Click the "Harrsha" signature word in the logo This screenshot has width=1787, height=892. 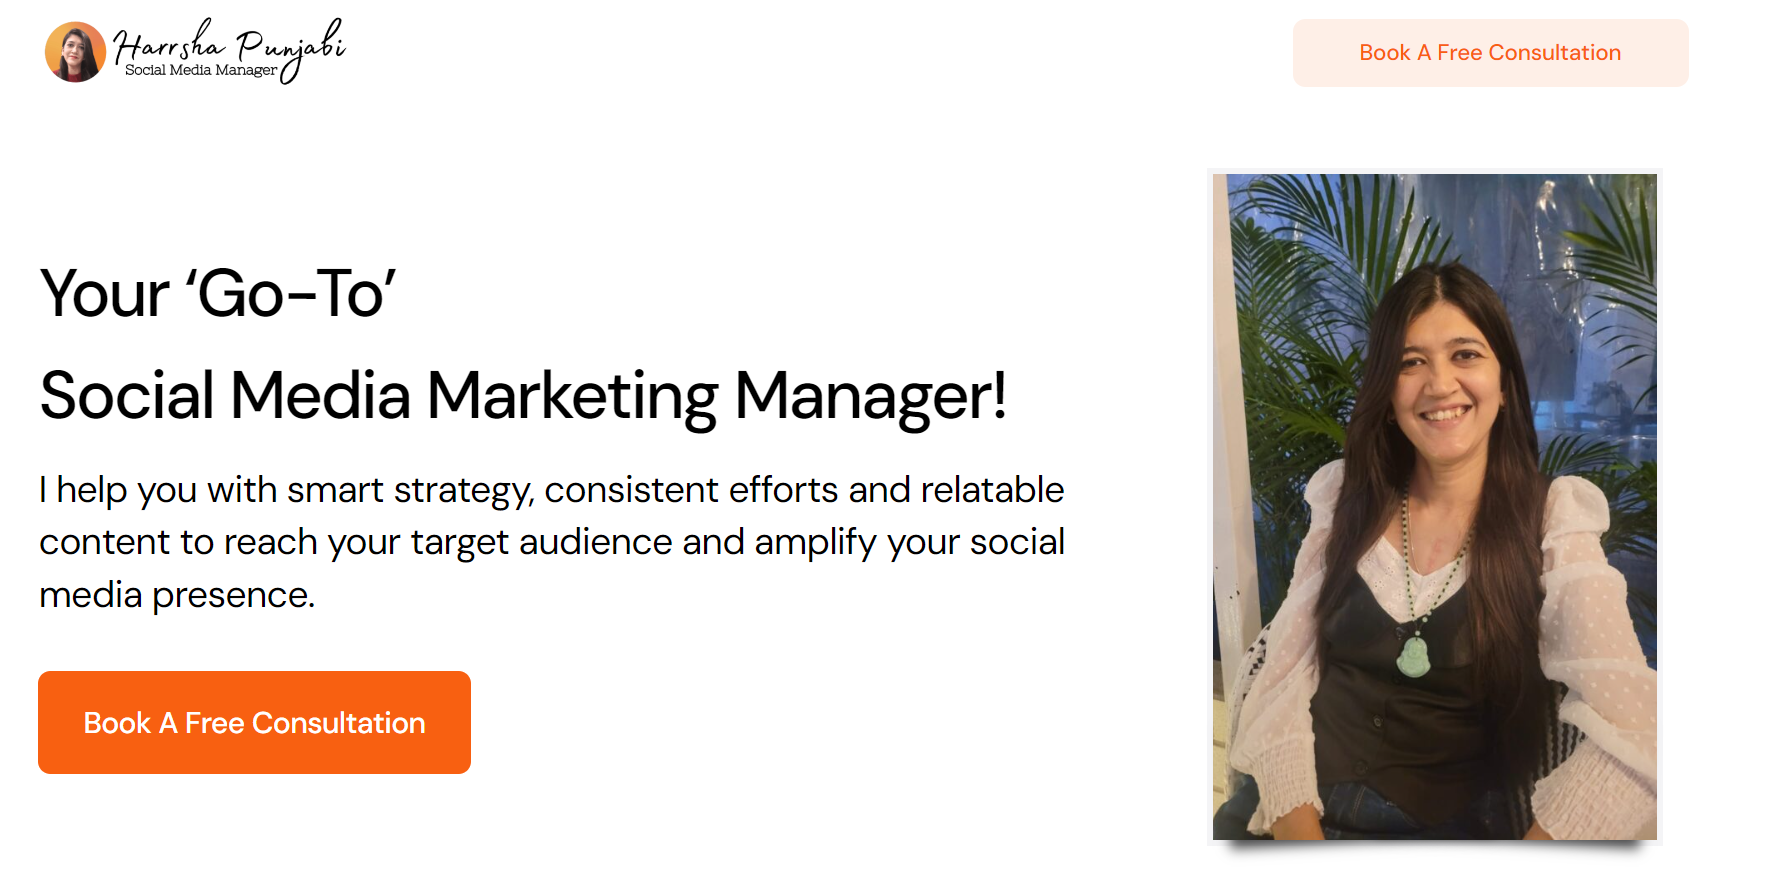pos(168,44)
